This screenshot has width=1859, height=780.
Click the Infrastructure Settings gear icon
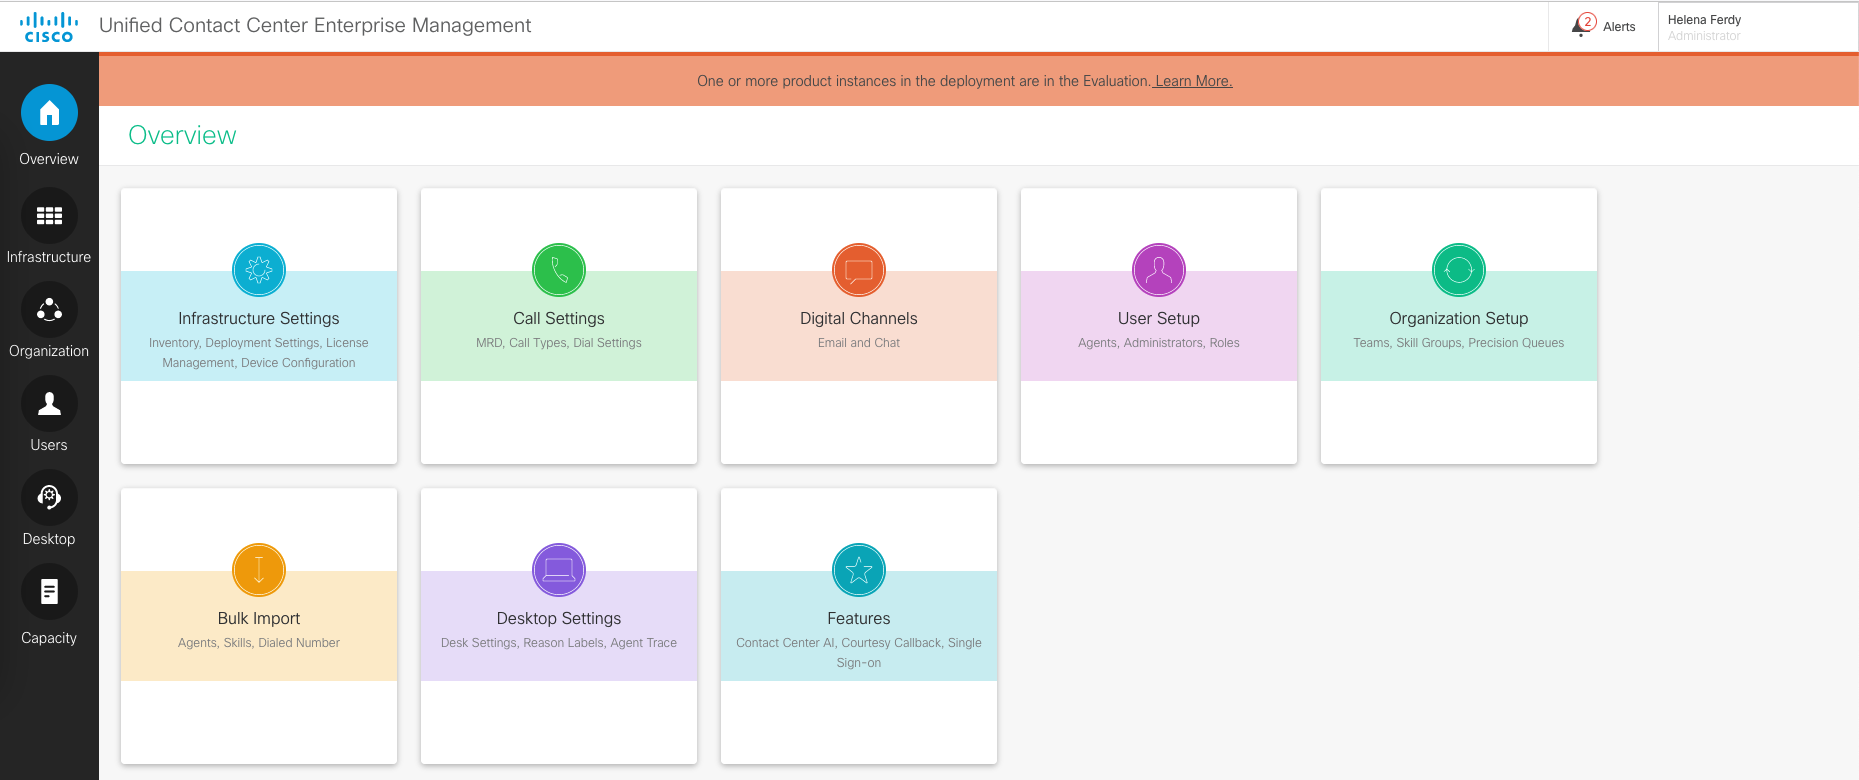click(x=259, y=270)
